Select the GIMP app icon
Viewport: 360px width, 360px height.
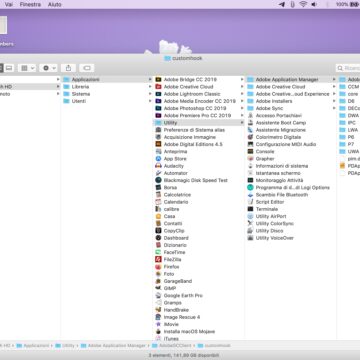[158, 288]
